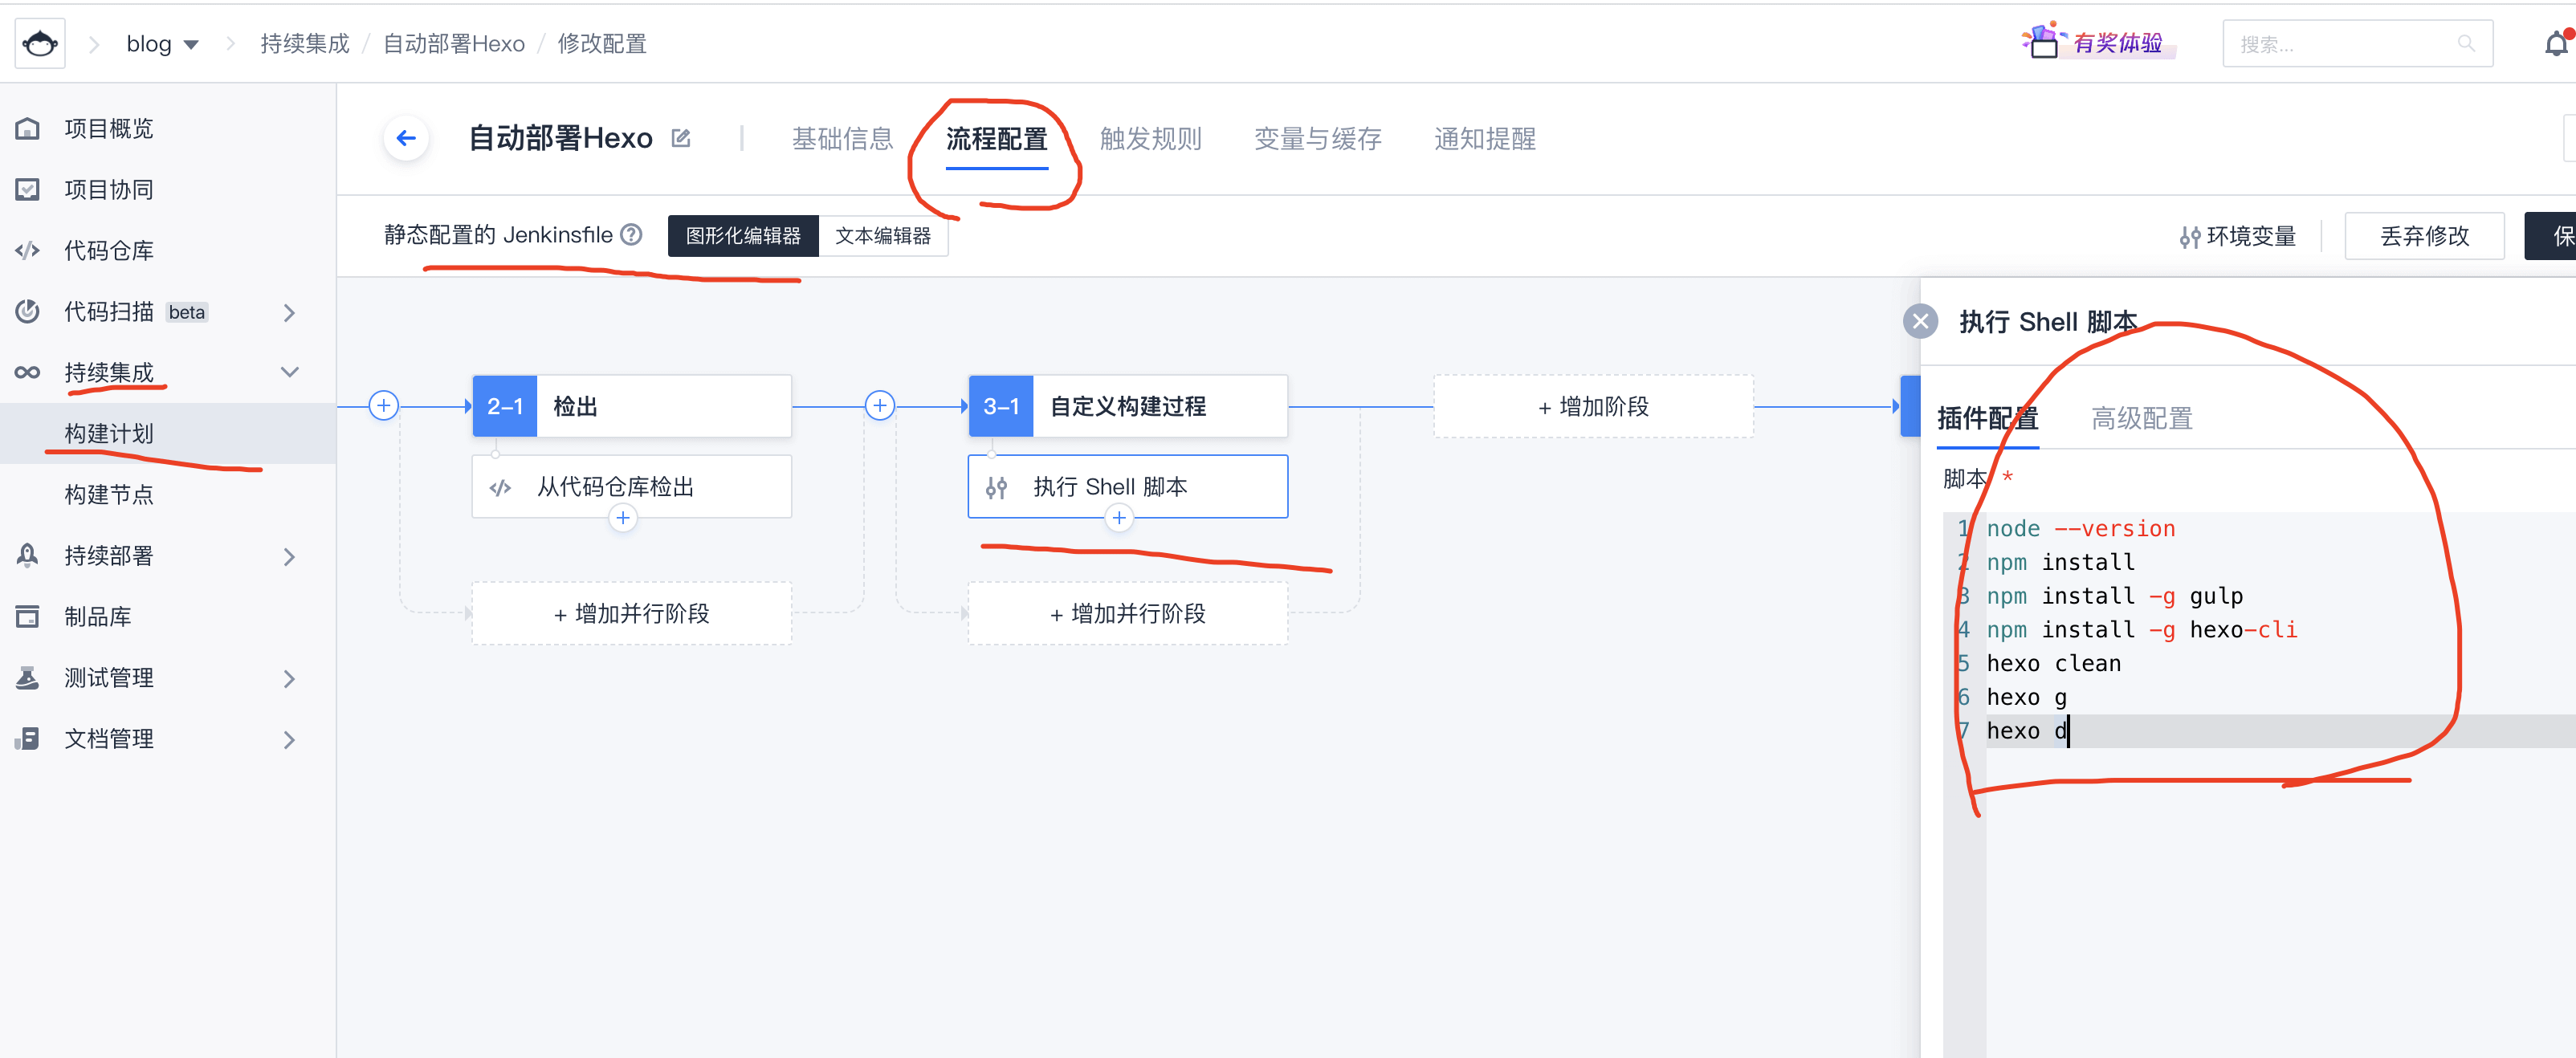2576x1058 pixels.
Task: Click plus icon before the 检出 stage
Action: (384, 405)
